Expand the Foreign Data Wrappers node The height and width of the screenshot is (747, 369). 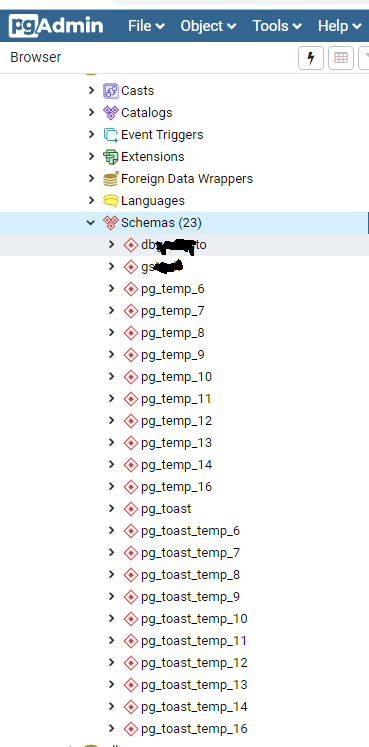pos(91,178)
